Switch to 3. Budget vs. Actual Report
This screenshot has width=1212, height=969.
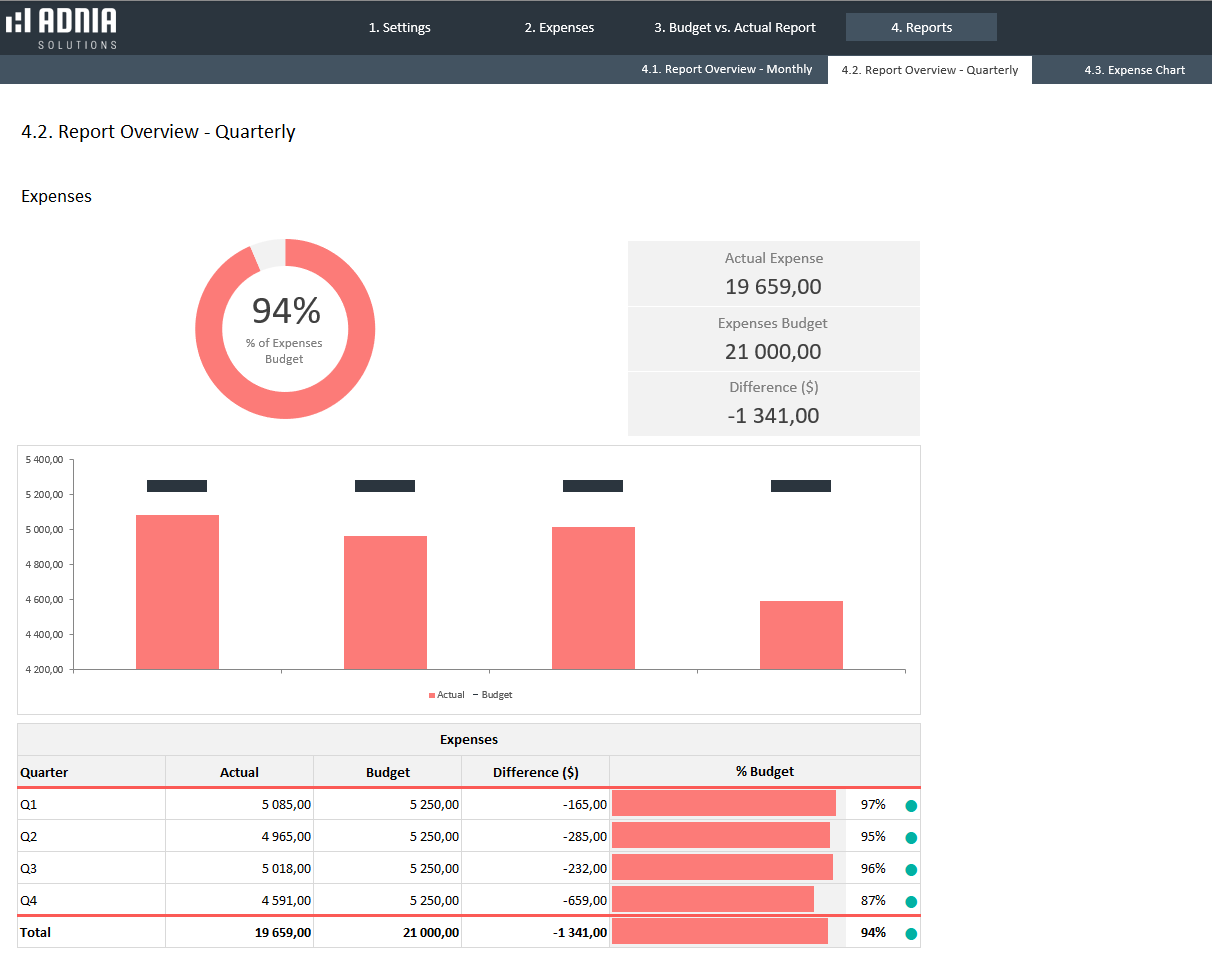click(735, 28)
